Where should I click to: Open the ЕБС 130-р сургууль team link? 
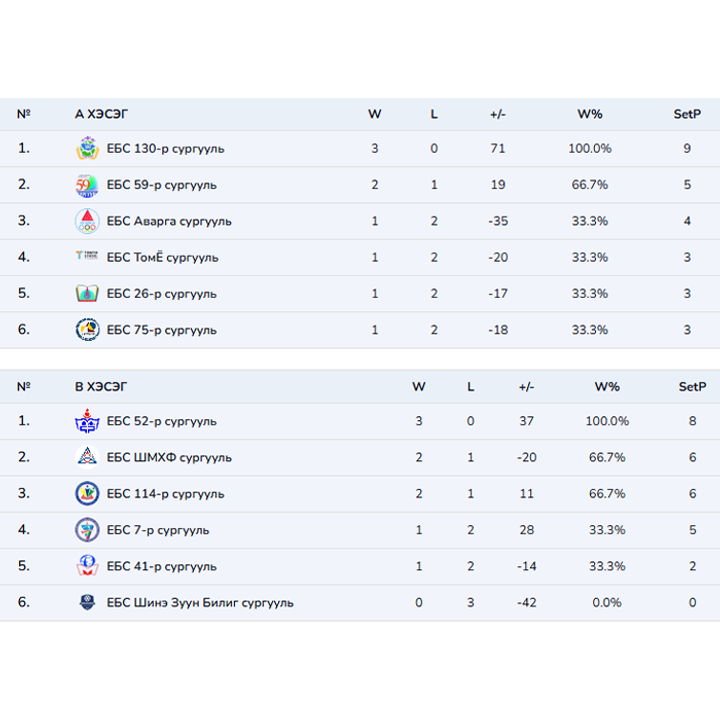click(x=165, y=149)
